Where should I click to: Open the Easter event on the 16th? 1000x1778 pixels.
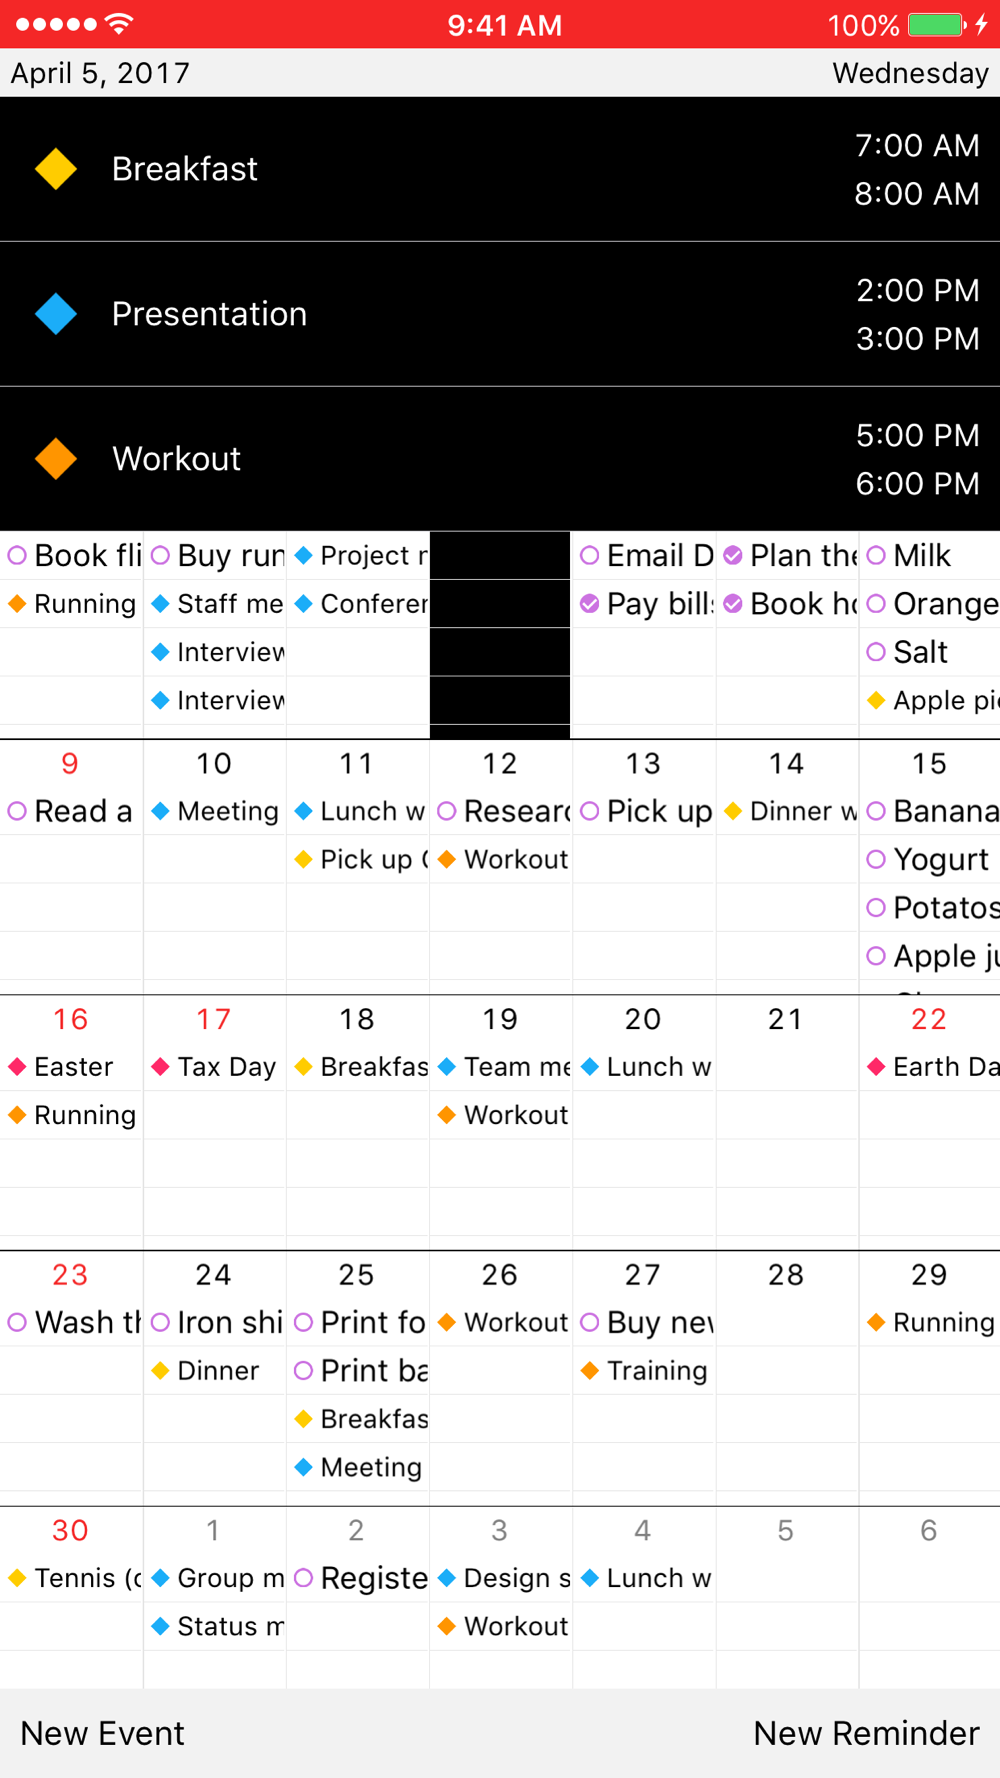(72, 1067)
